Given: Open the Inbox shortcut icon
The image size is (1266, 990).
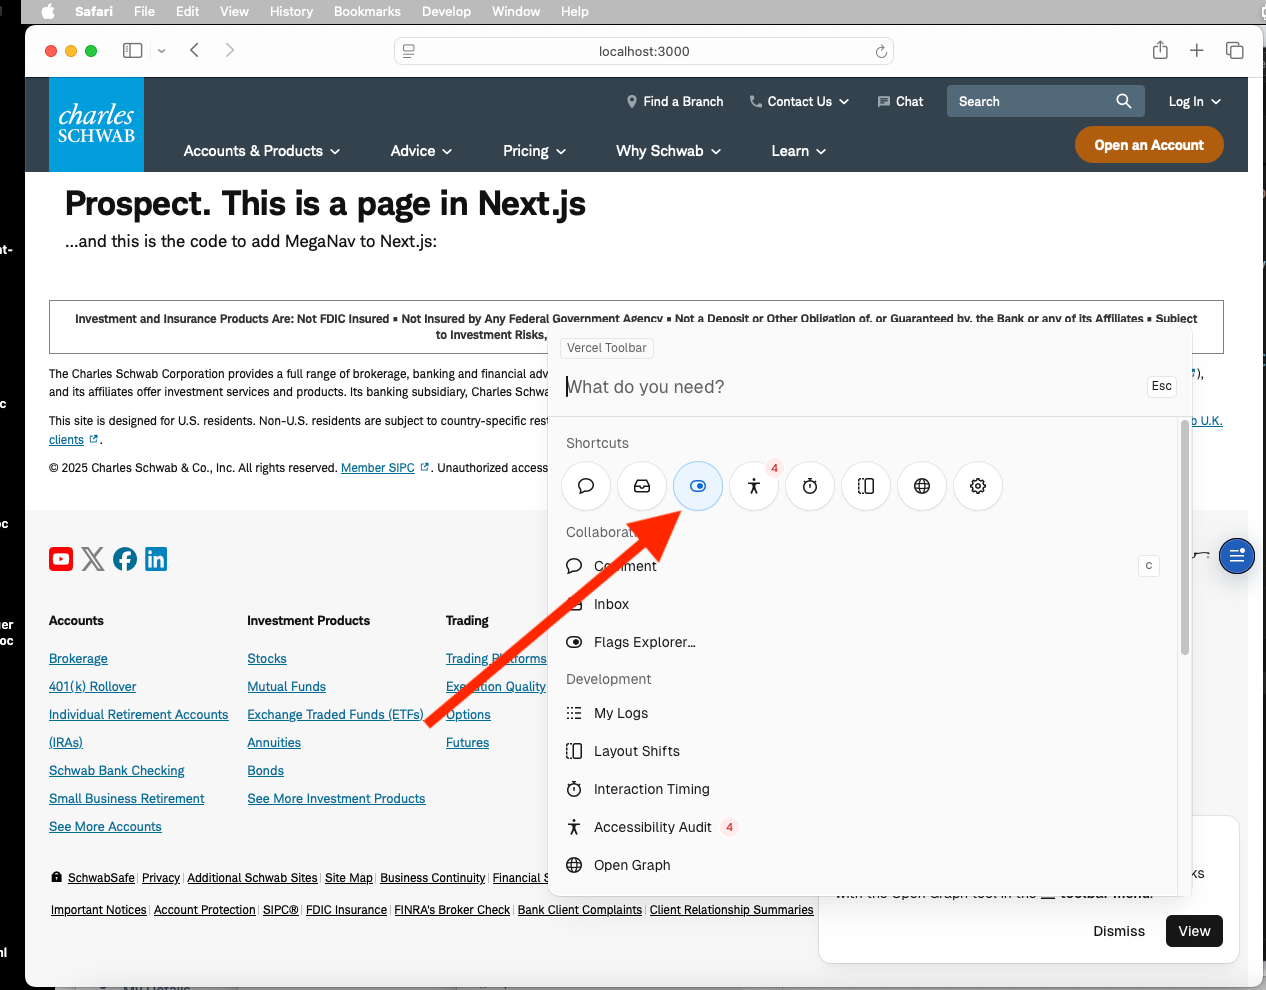Looking at the screenshot, I should [641, 486].
